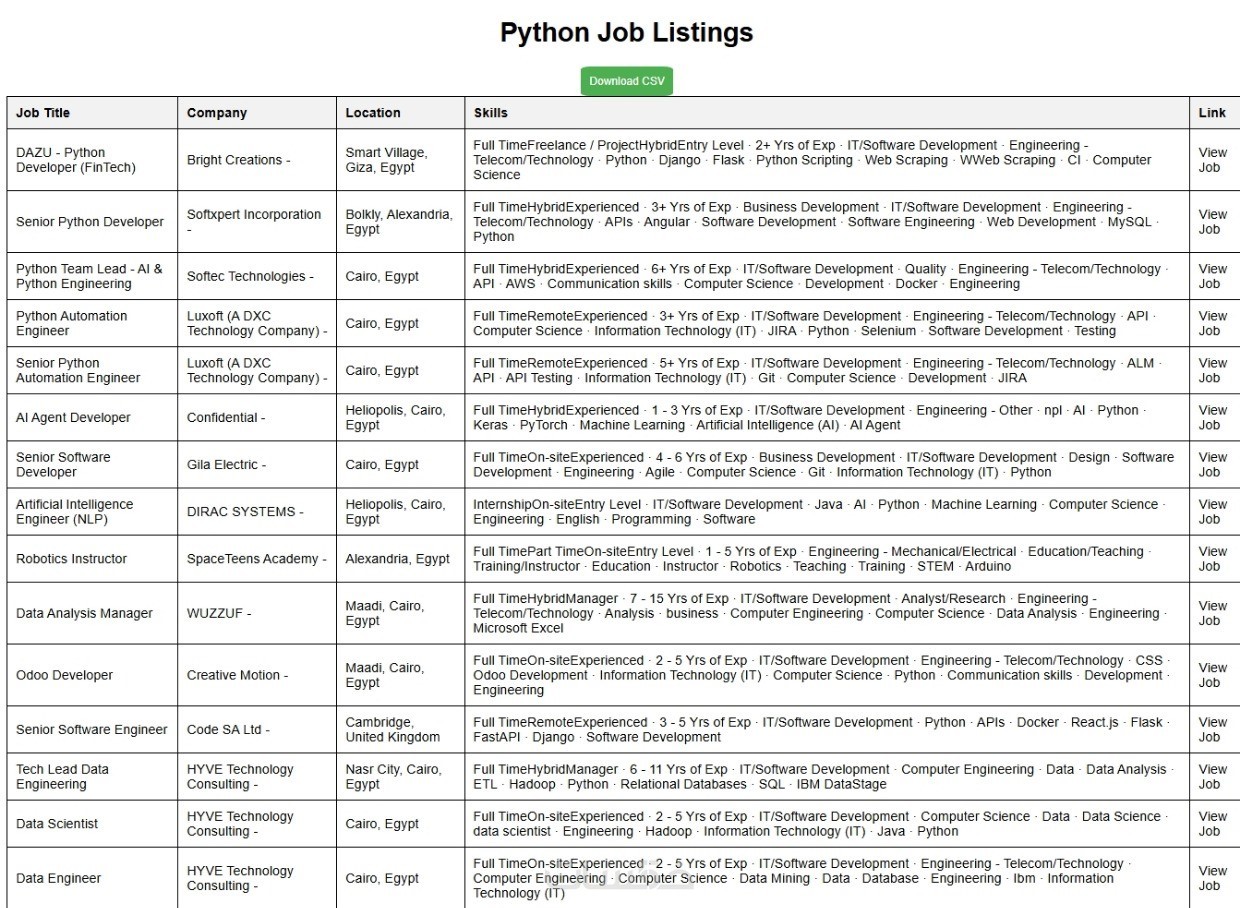Select job title Robotics Instructor

(x=71, y=558)
